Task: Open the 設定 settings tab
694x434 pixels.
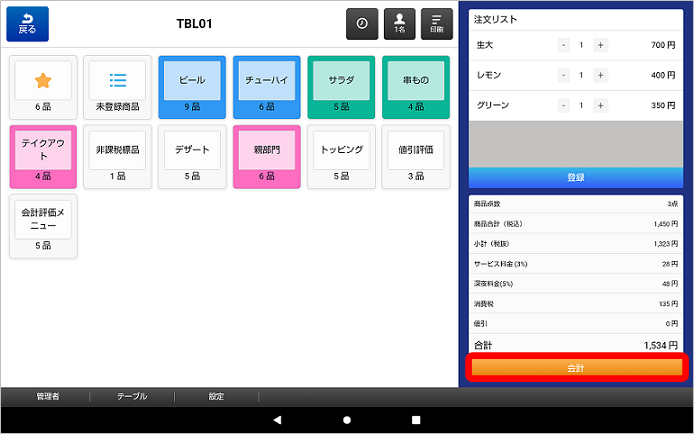Action: [216, 396]
